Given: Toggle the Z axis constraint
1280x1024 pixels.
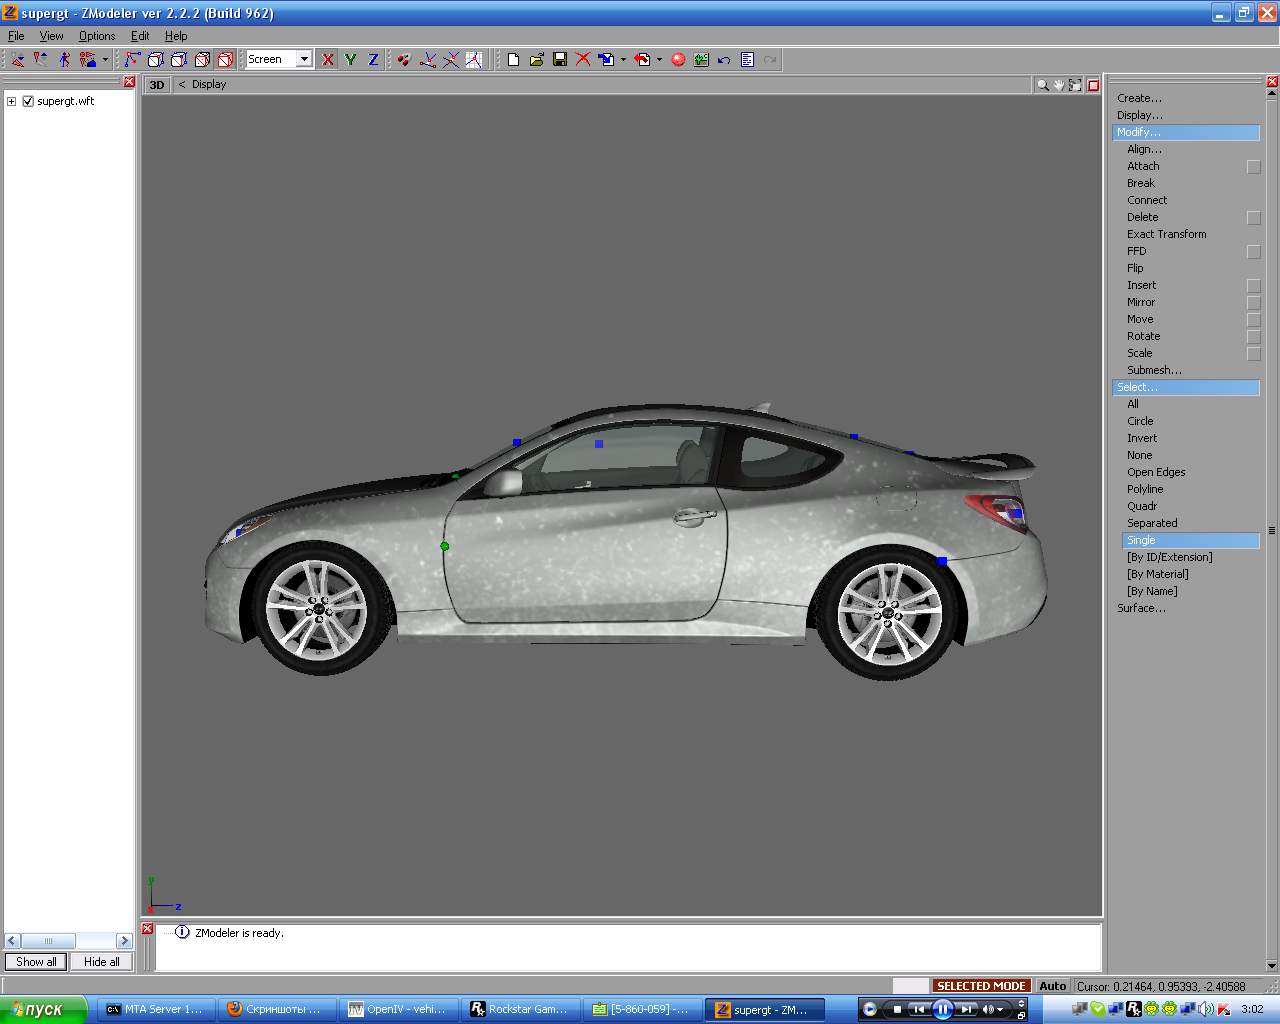Looking at the screenshot, I should point(373,60).
